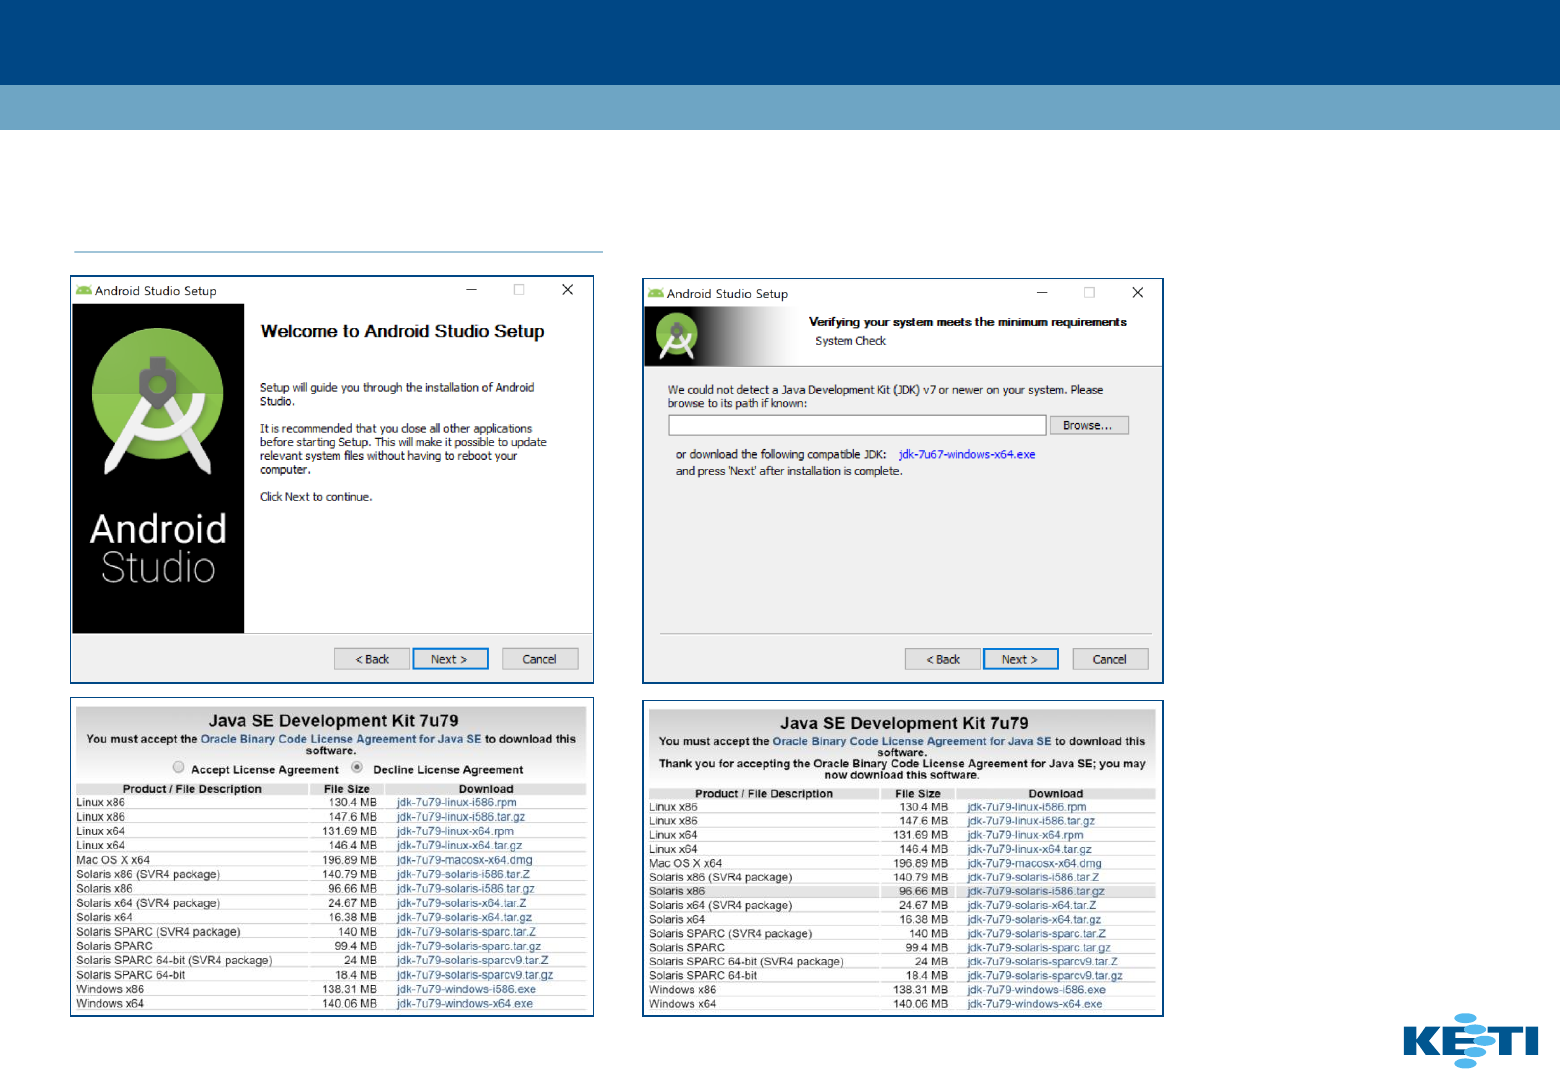Click the 'Download' column header in the license-accepted table
Screen dimensions: 1560x1080
click(x=1056, y=794)
